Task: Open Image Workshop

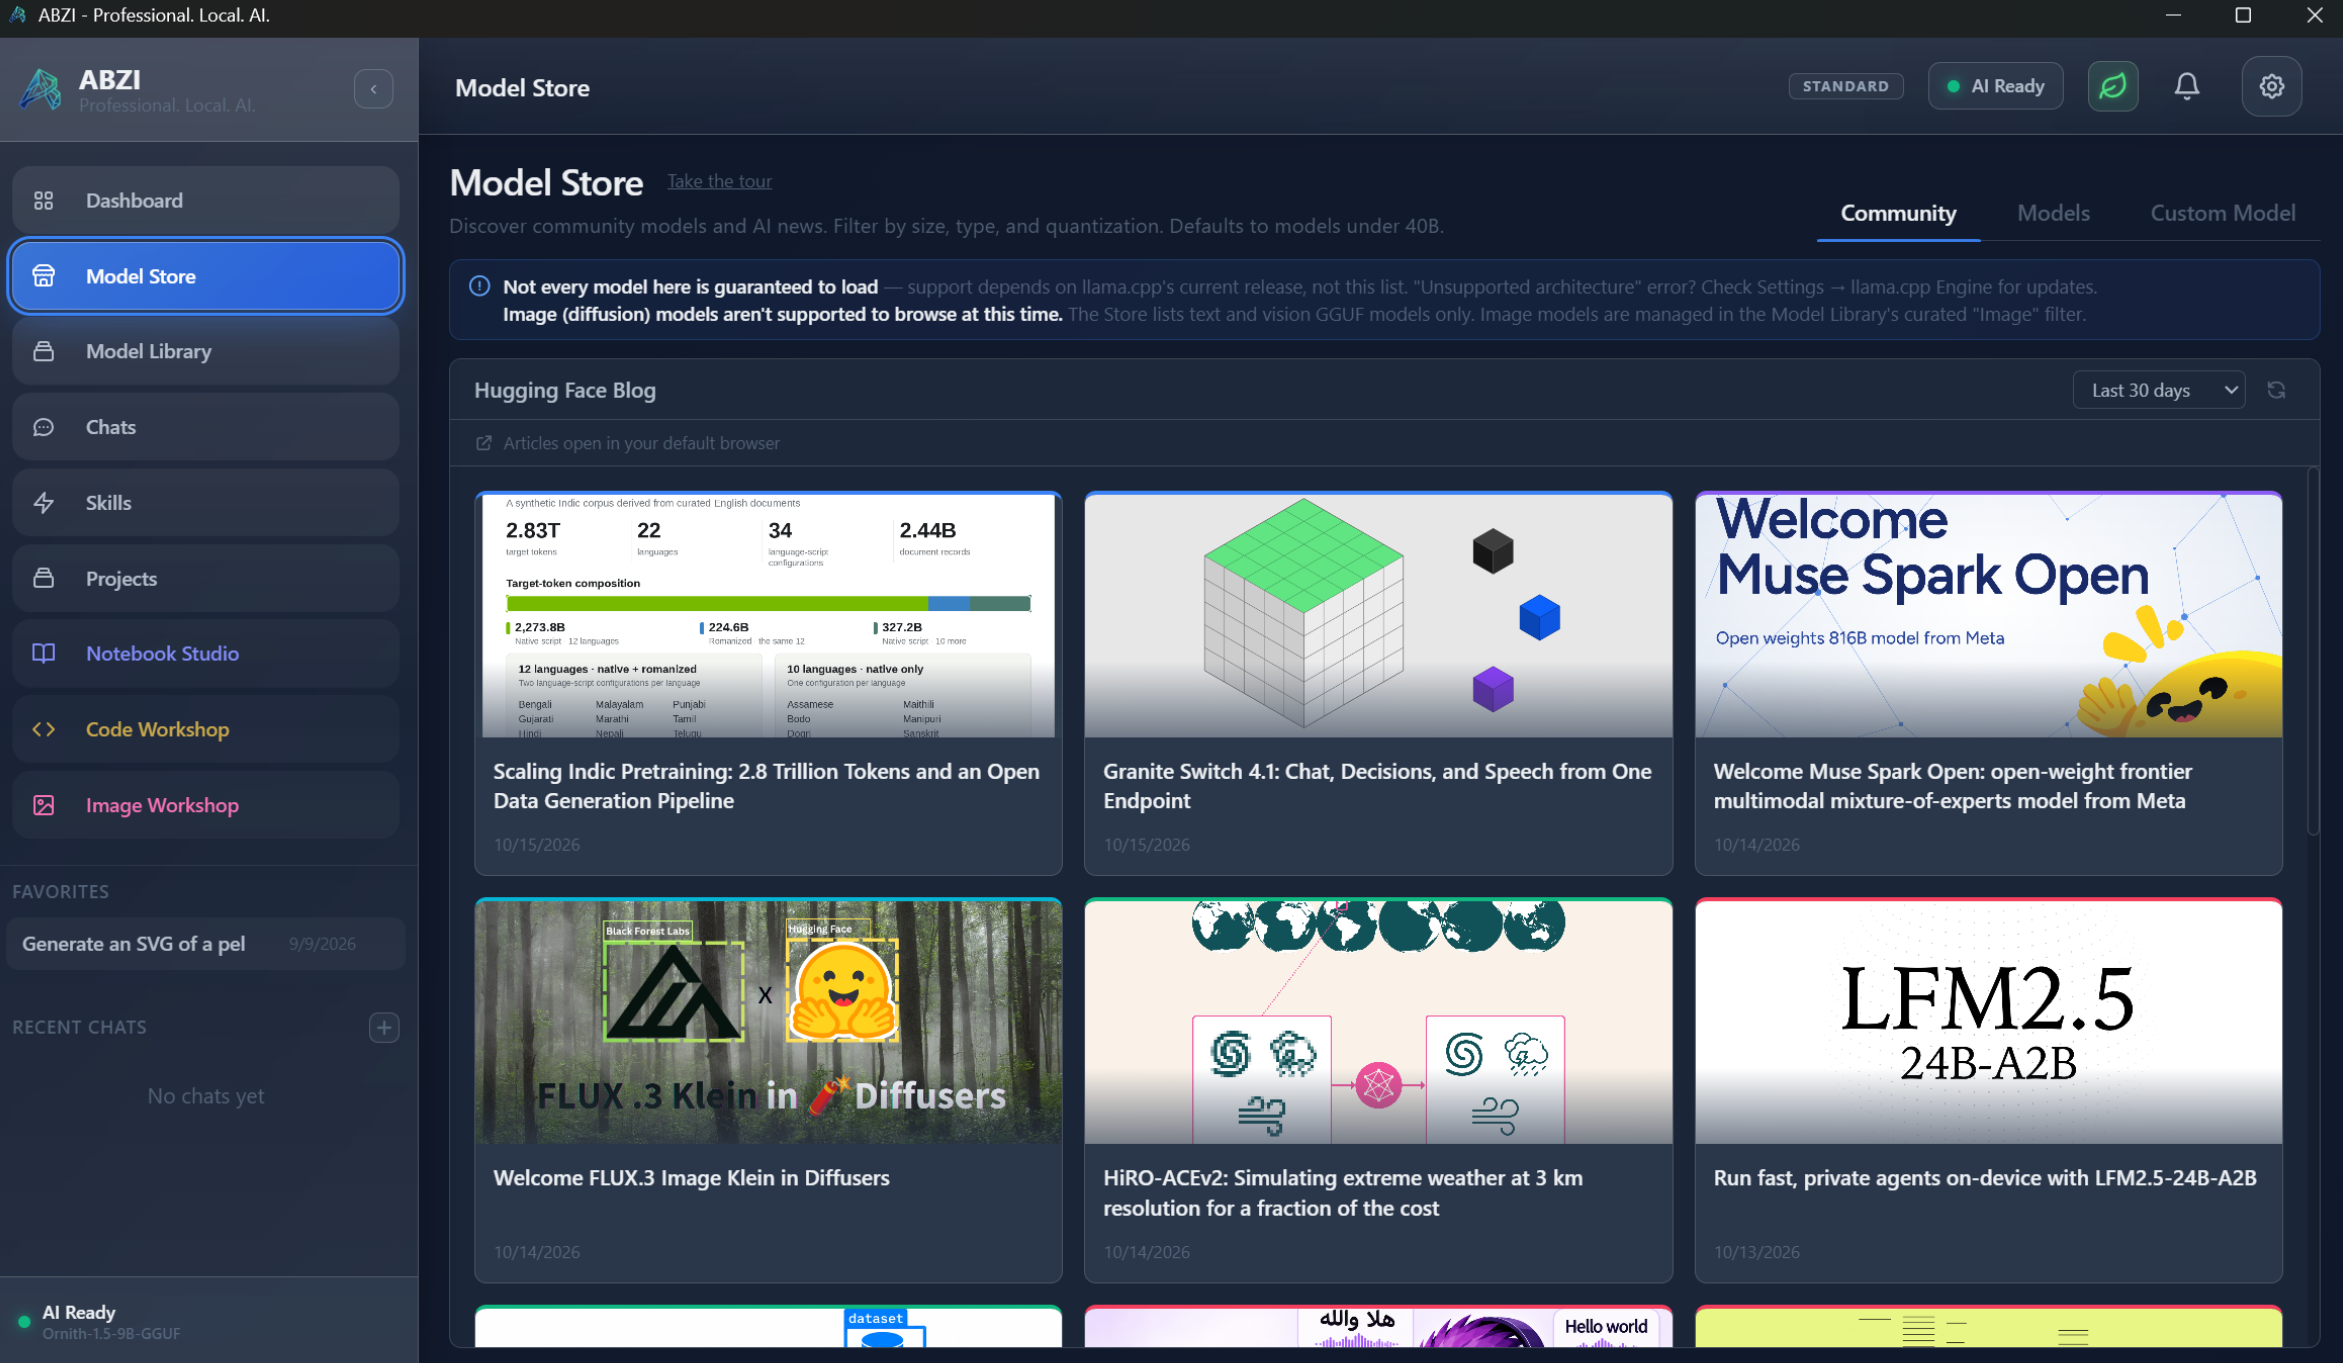Action: [x=205, y=805]
